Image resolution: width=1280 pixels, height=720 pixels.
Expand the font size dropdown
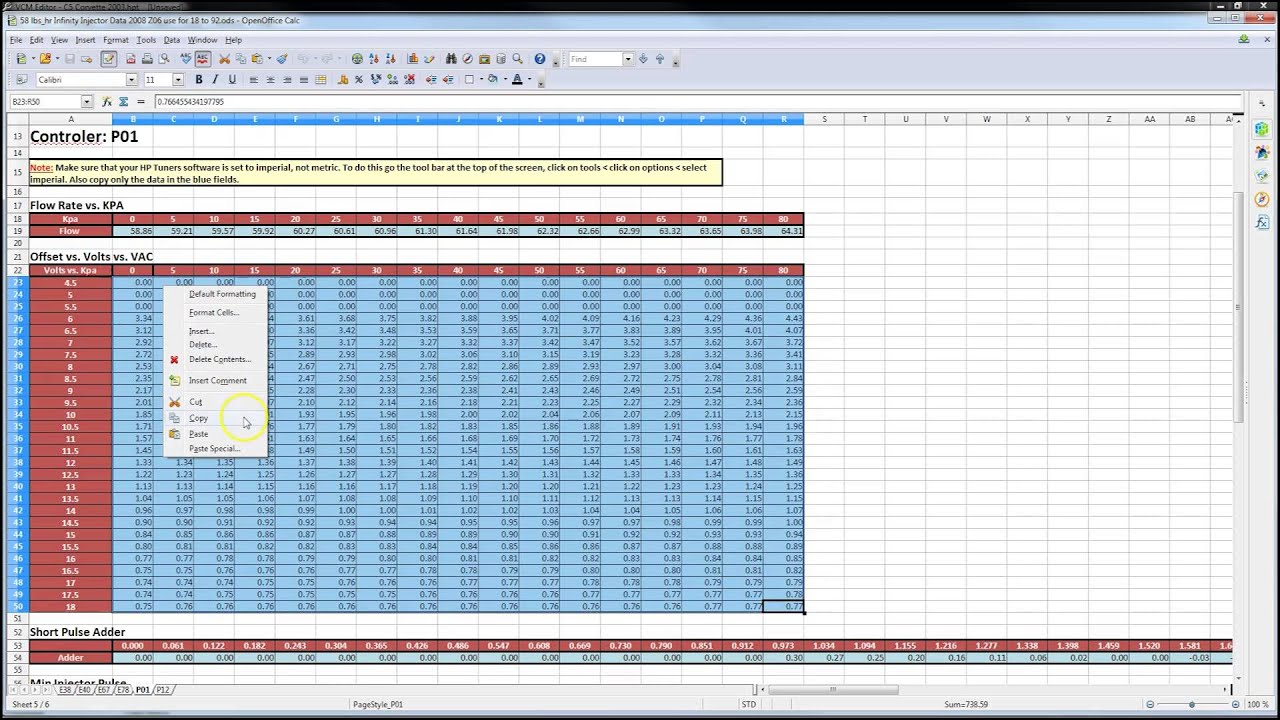click(x=178, y=80)
